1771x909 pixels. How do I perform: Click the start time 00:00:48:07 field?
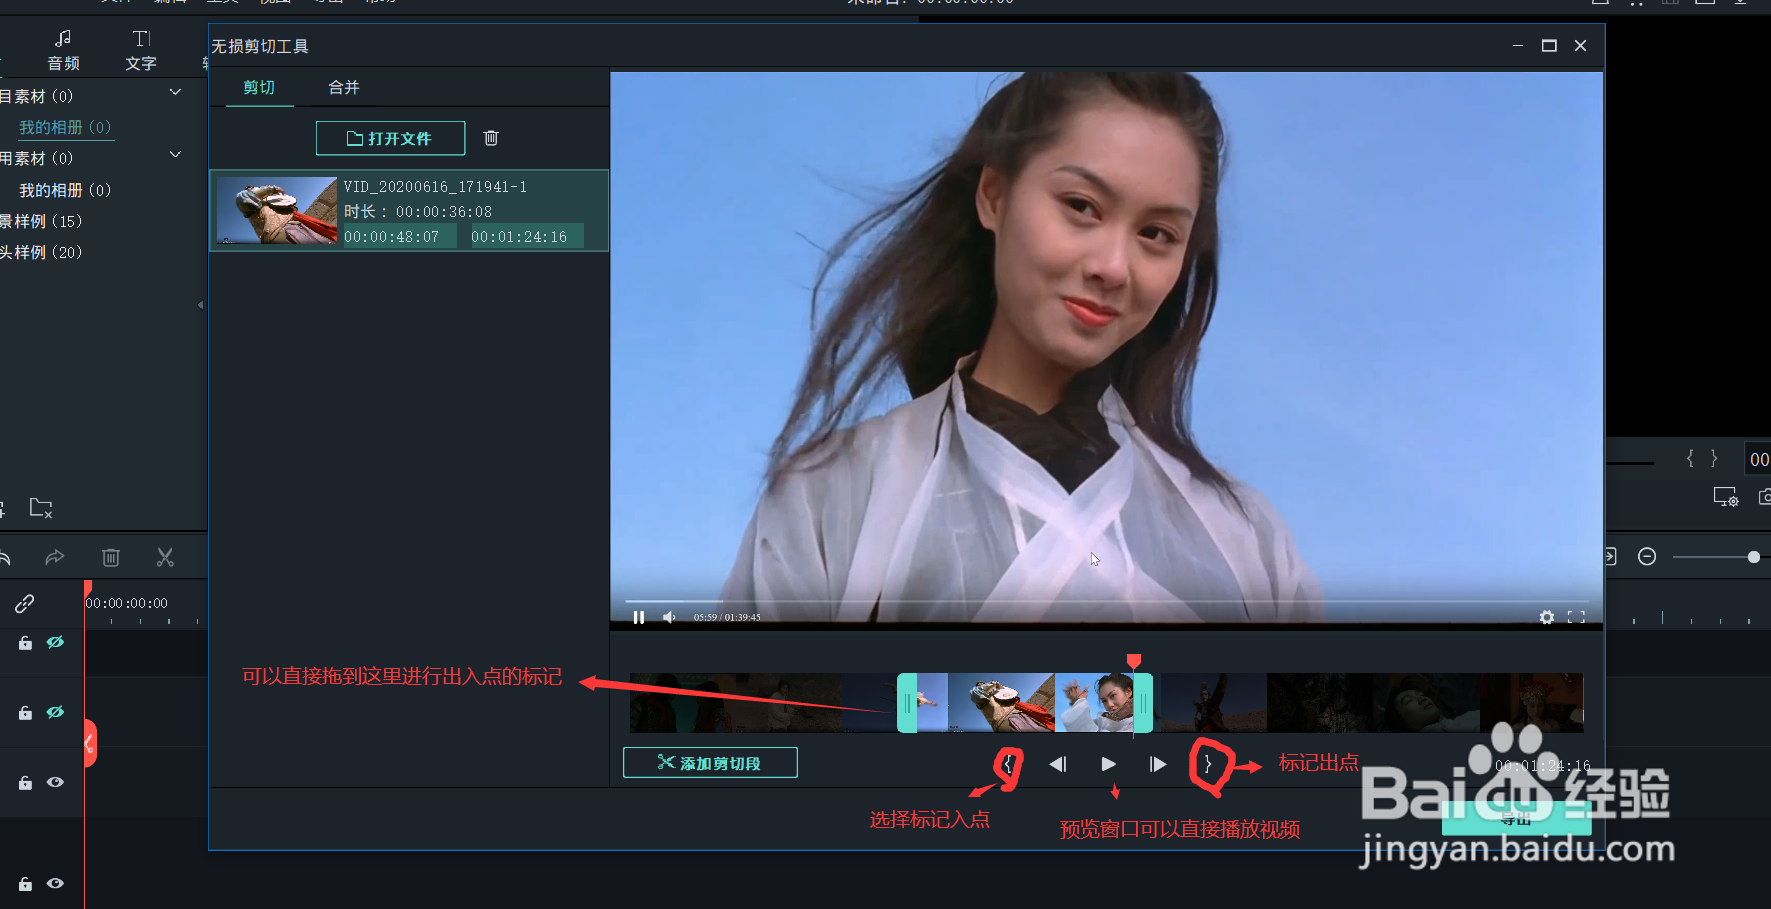pyautogui.click(x=399, y=237)
